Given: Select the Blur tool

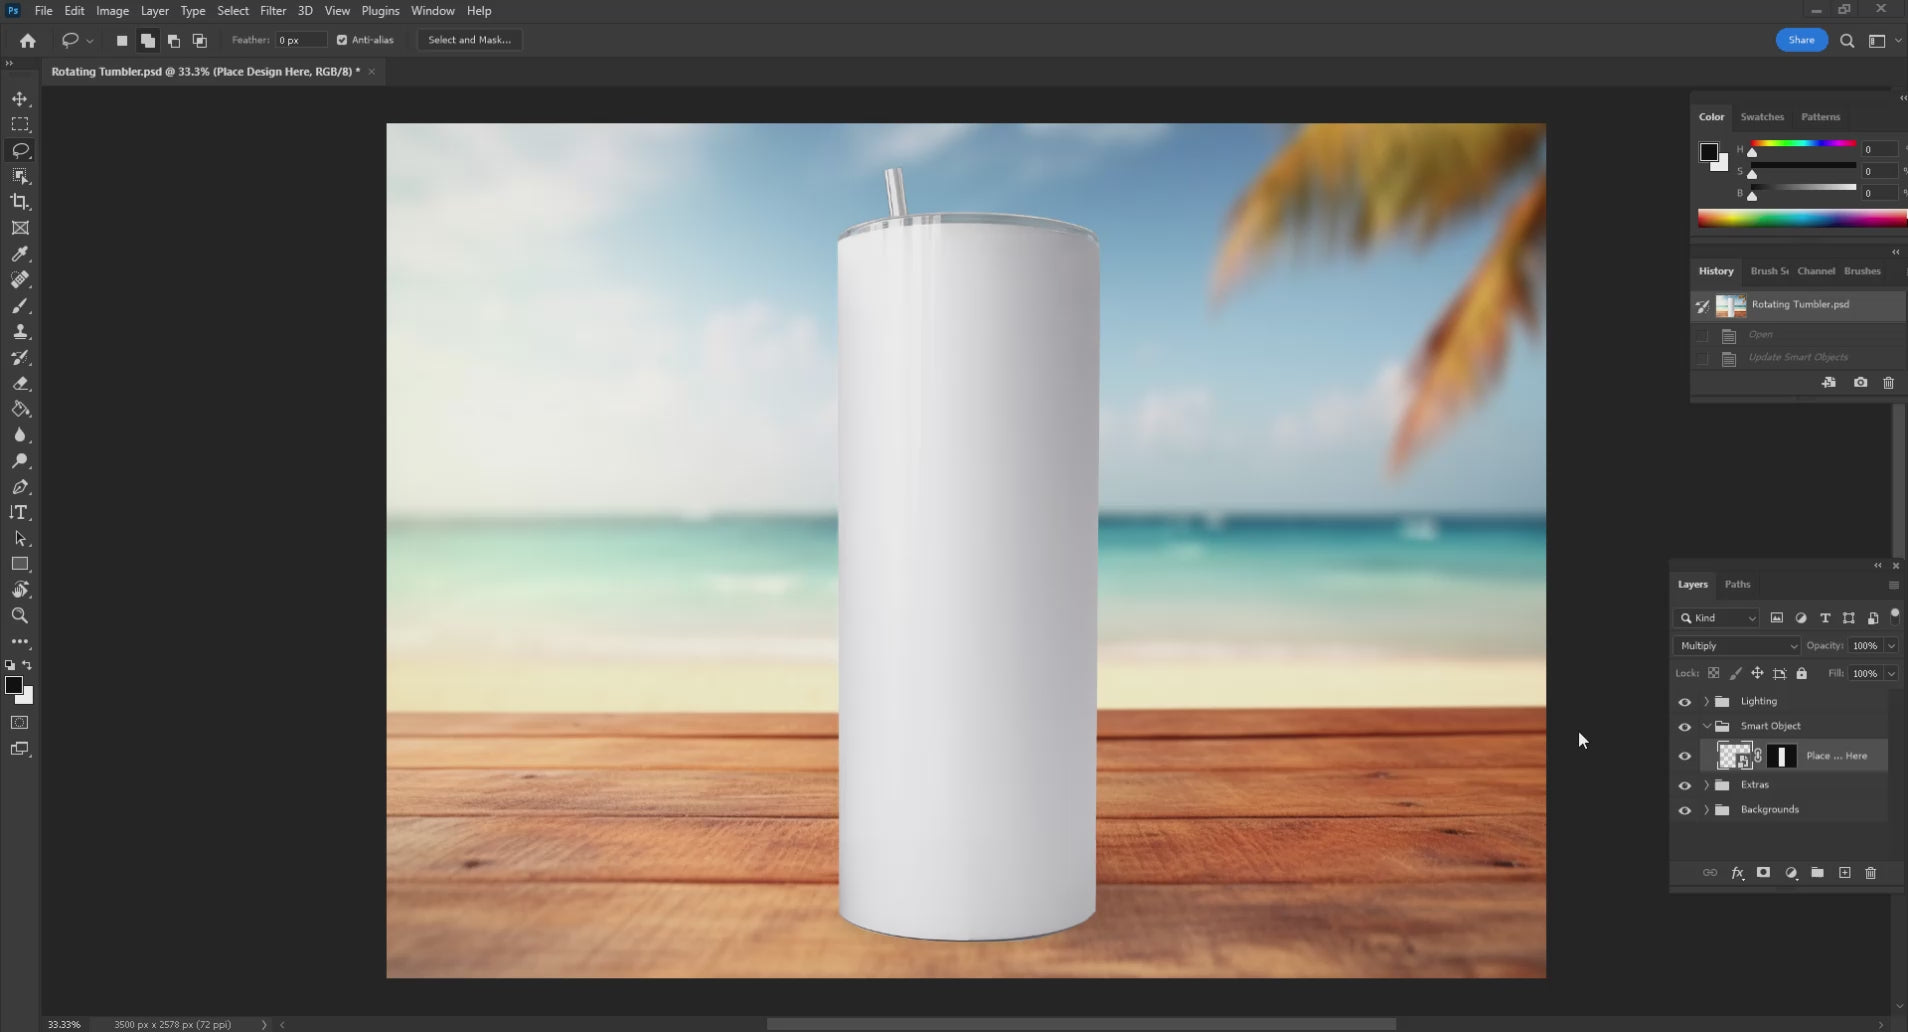Looking at the screenshot, I should [x=20, y=436].
